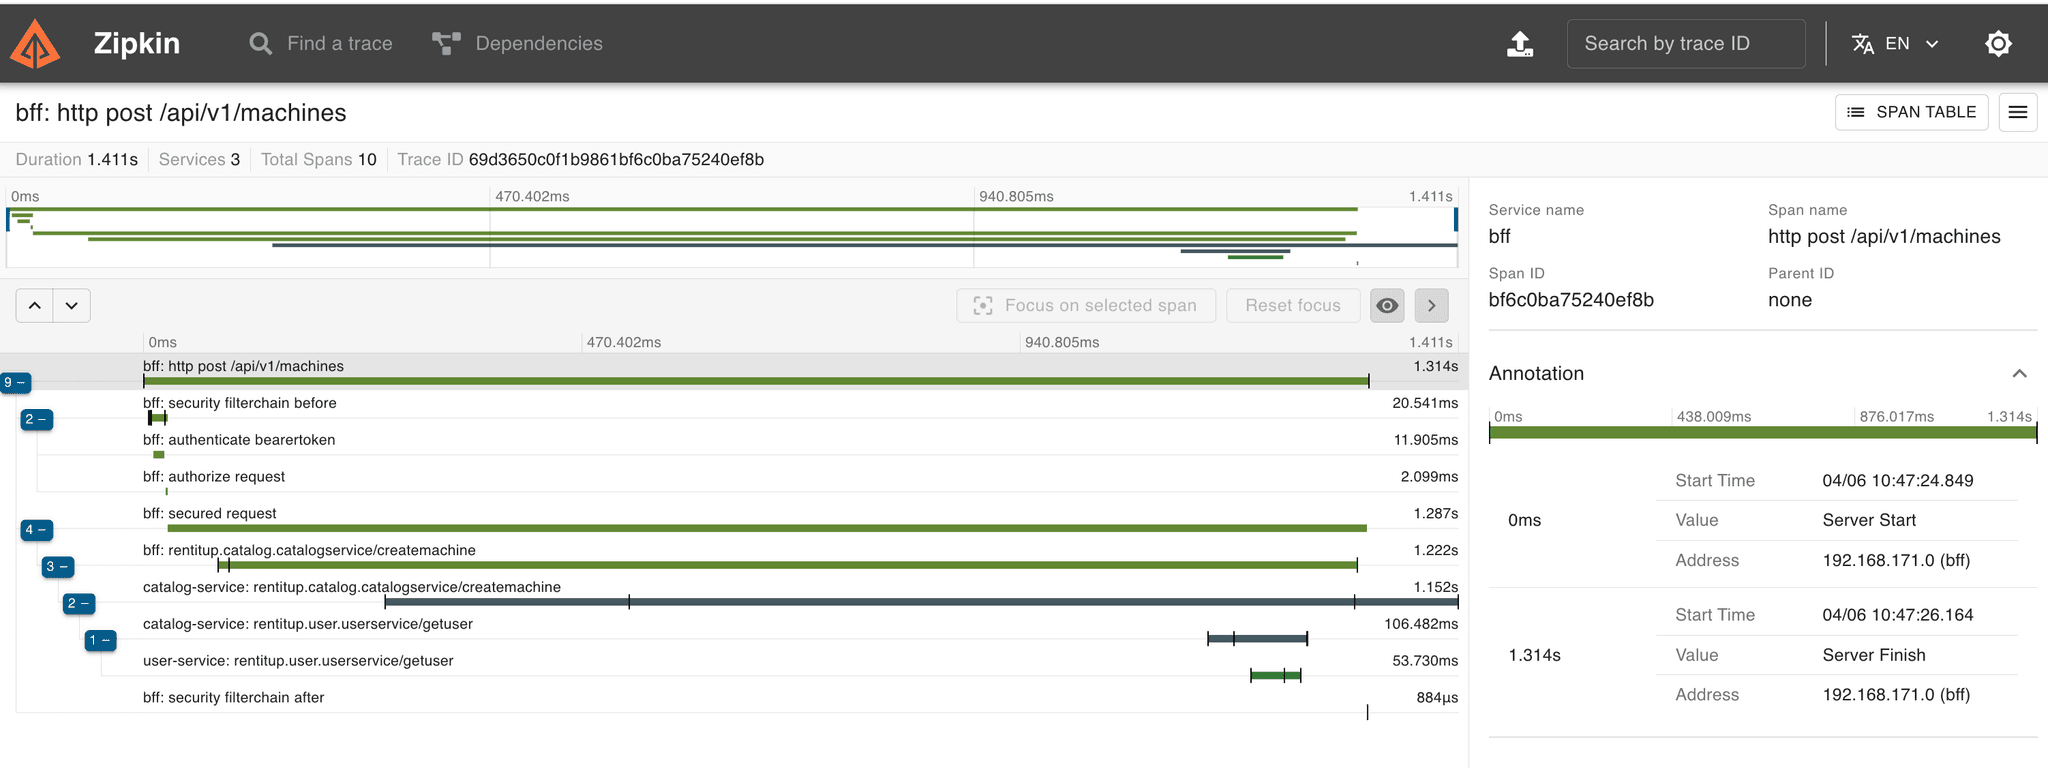Click Focus on selected span button

[1085, 306]
